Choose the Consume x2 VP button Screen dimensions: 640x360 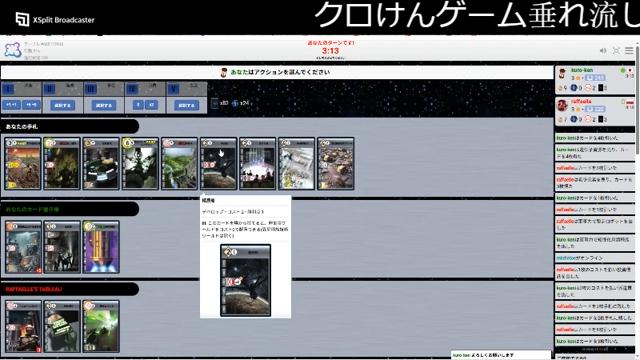(151, 105)
